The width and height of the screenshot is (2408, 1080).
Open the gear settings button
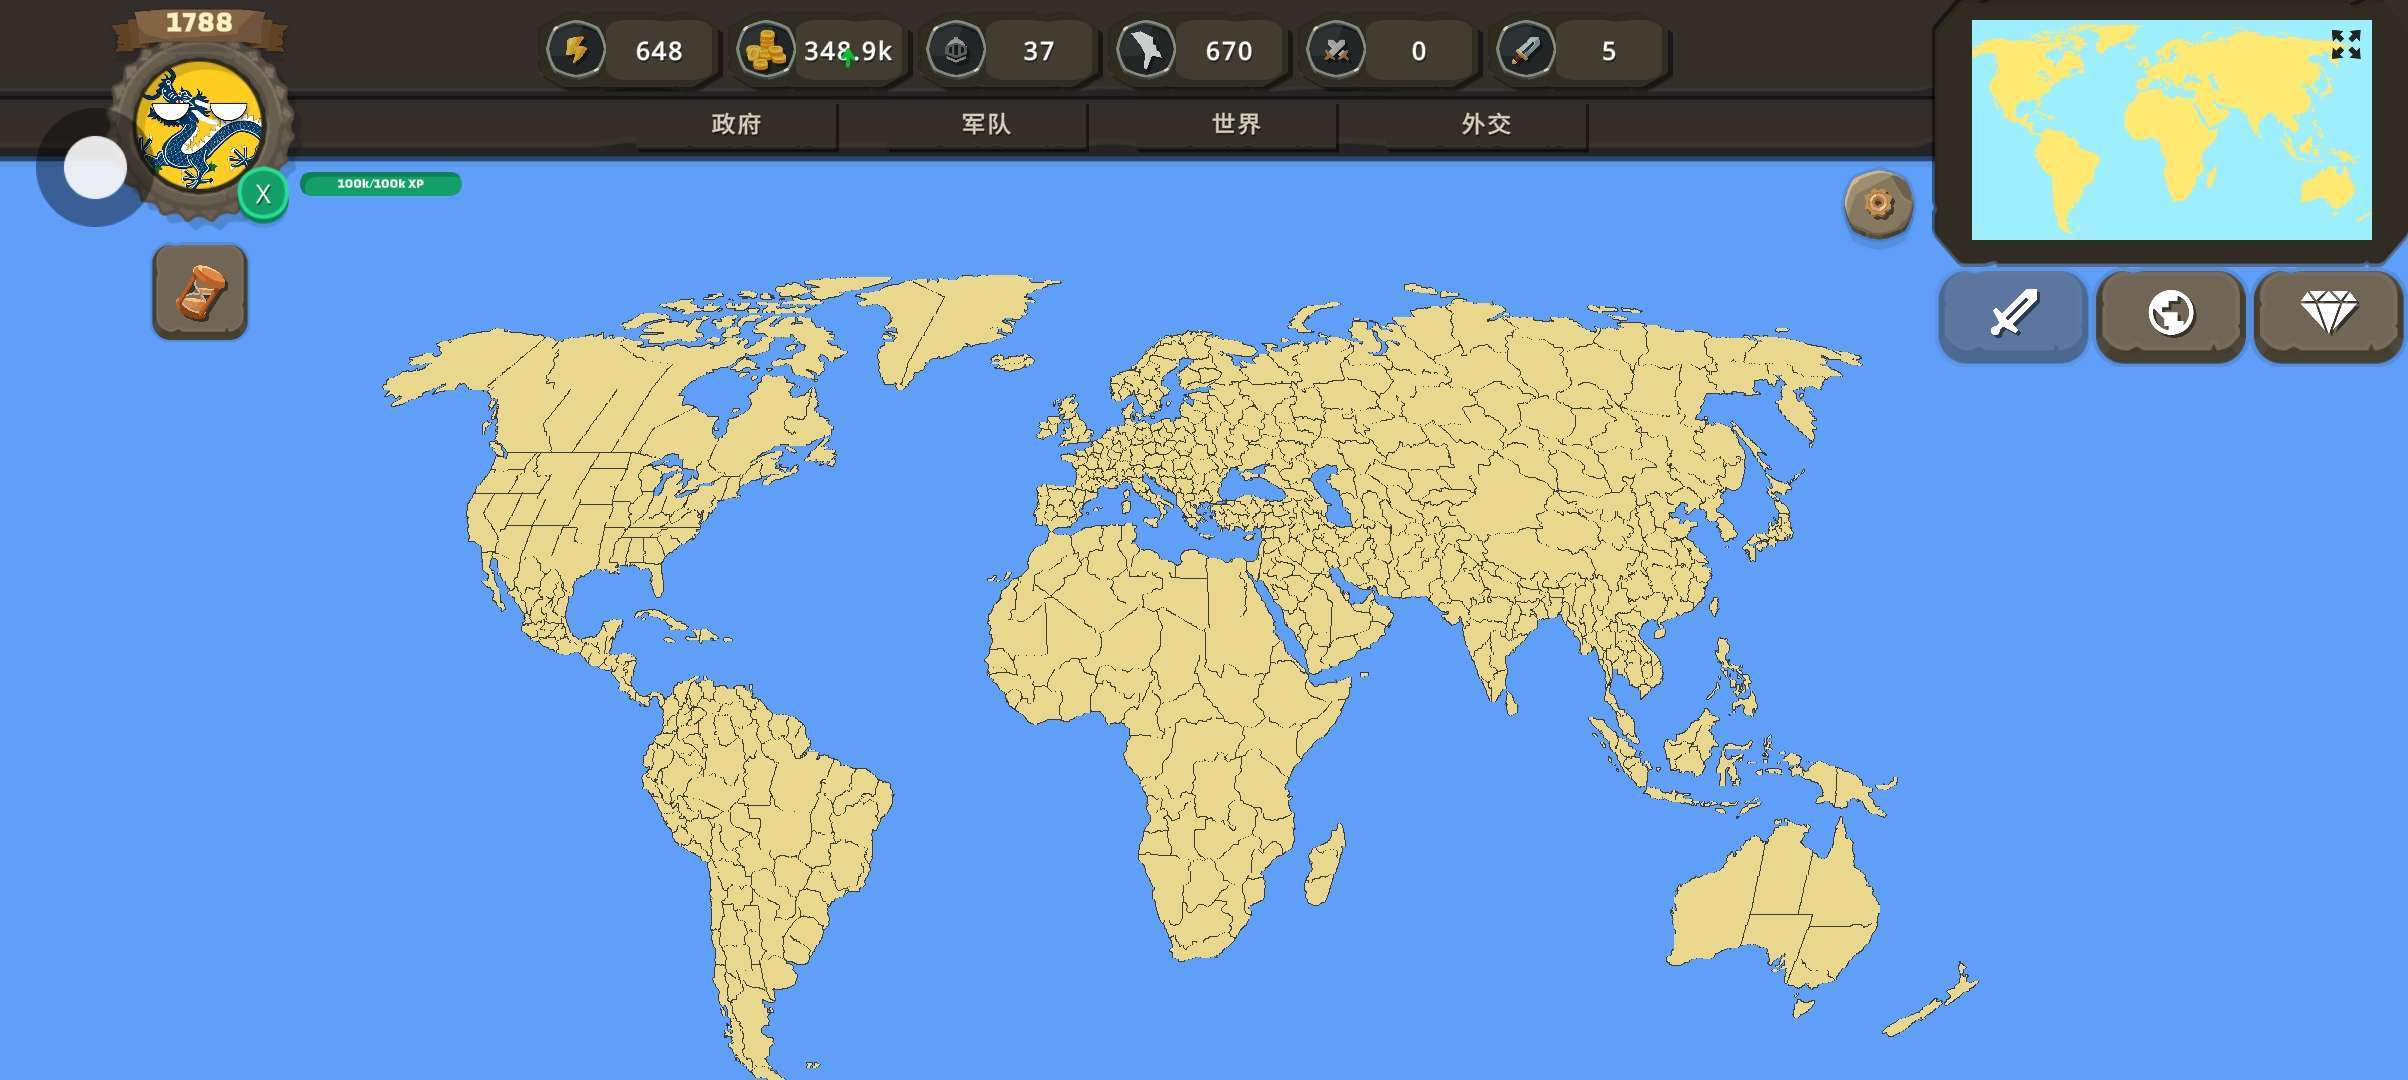coord(1878,205)
